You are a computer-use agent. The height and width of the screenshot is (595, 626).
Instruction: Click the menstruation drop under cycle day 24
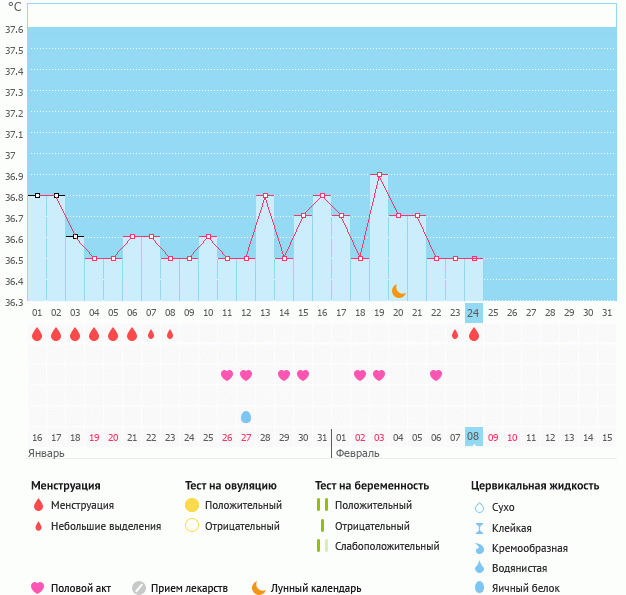[474, 334]
